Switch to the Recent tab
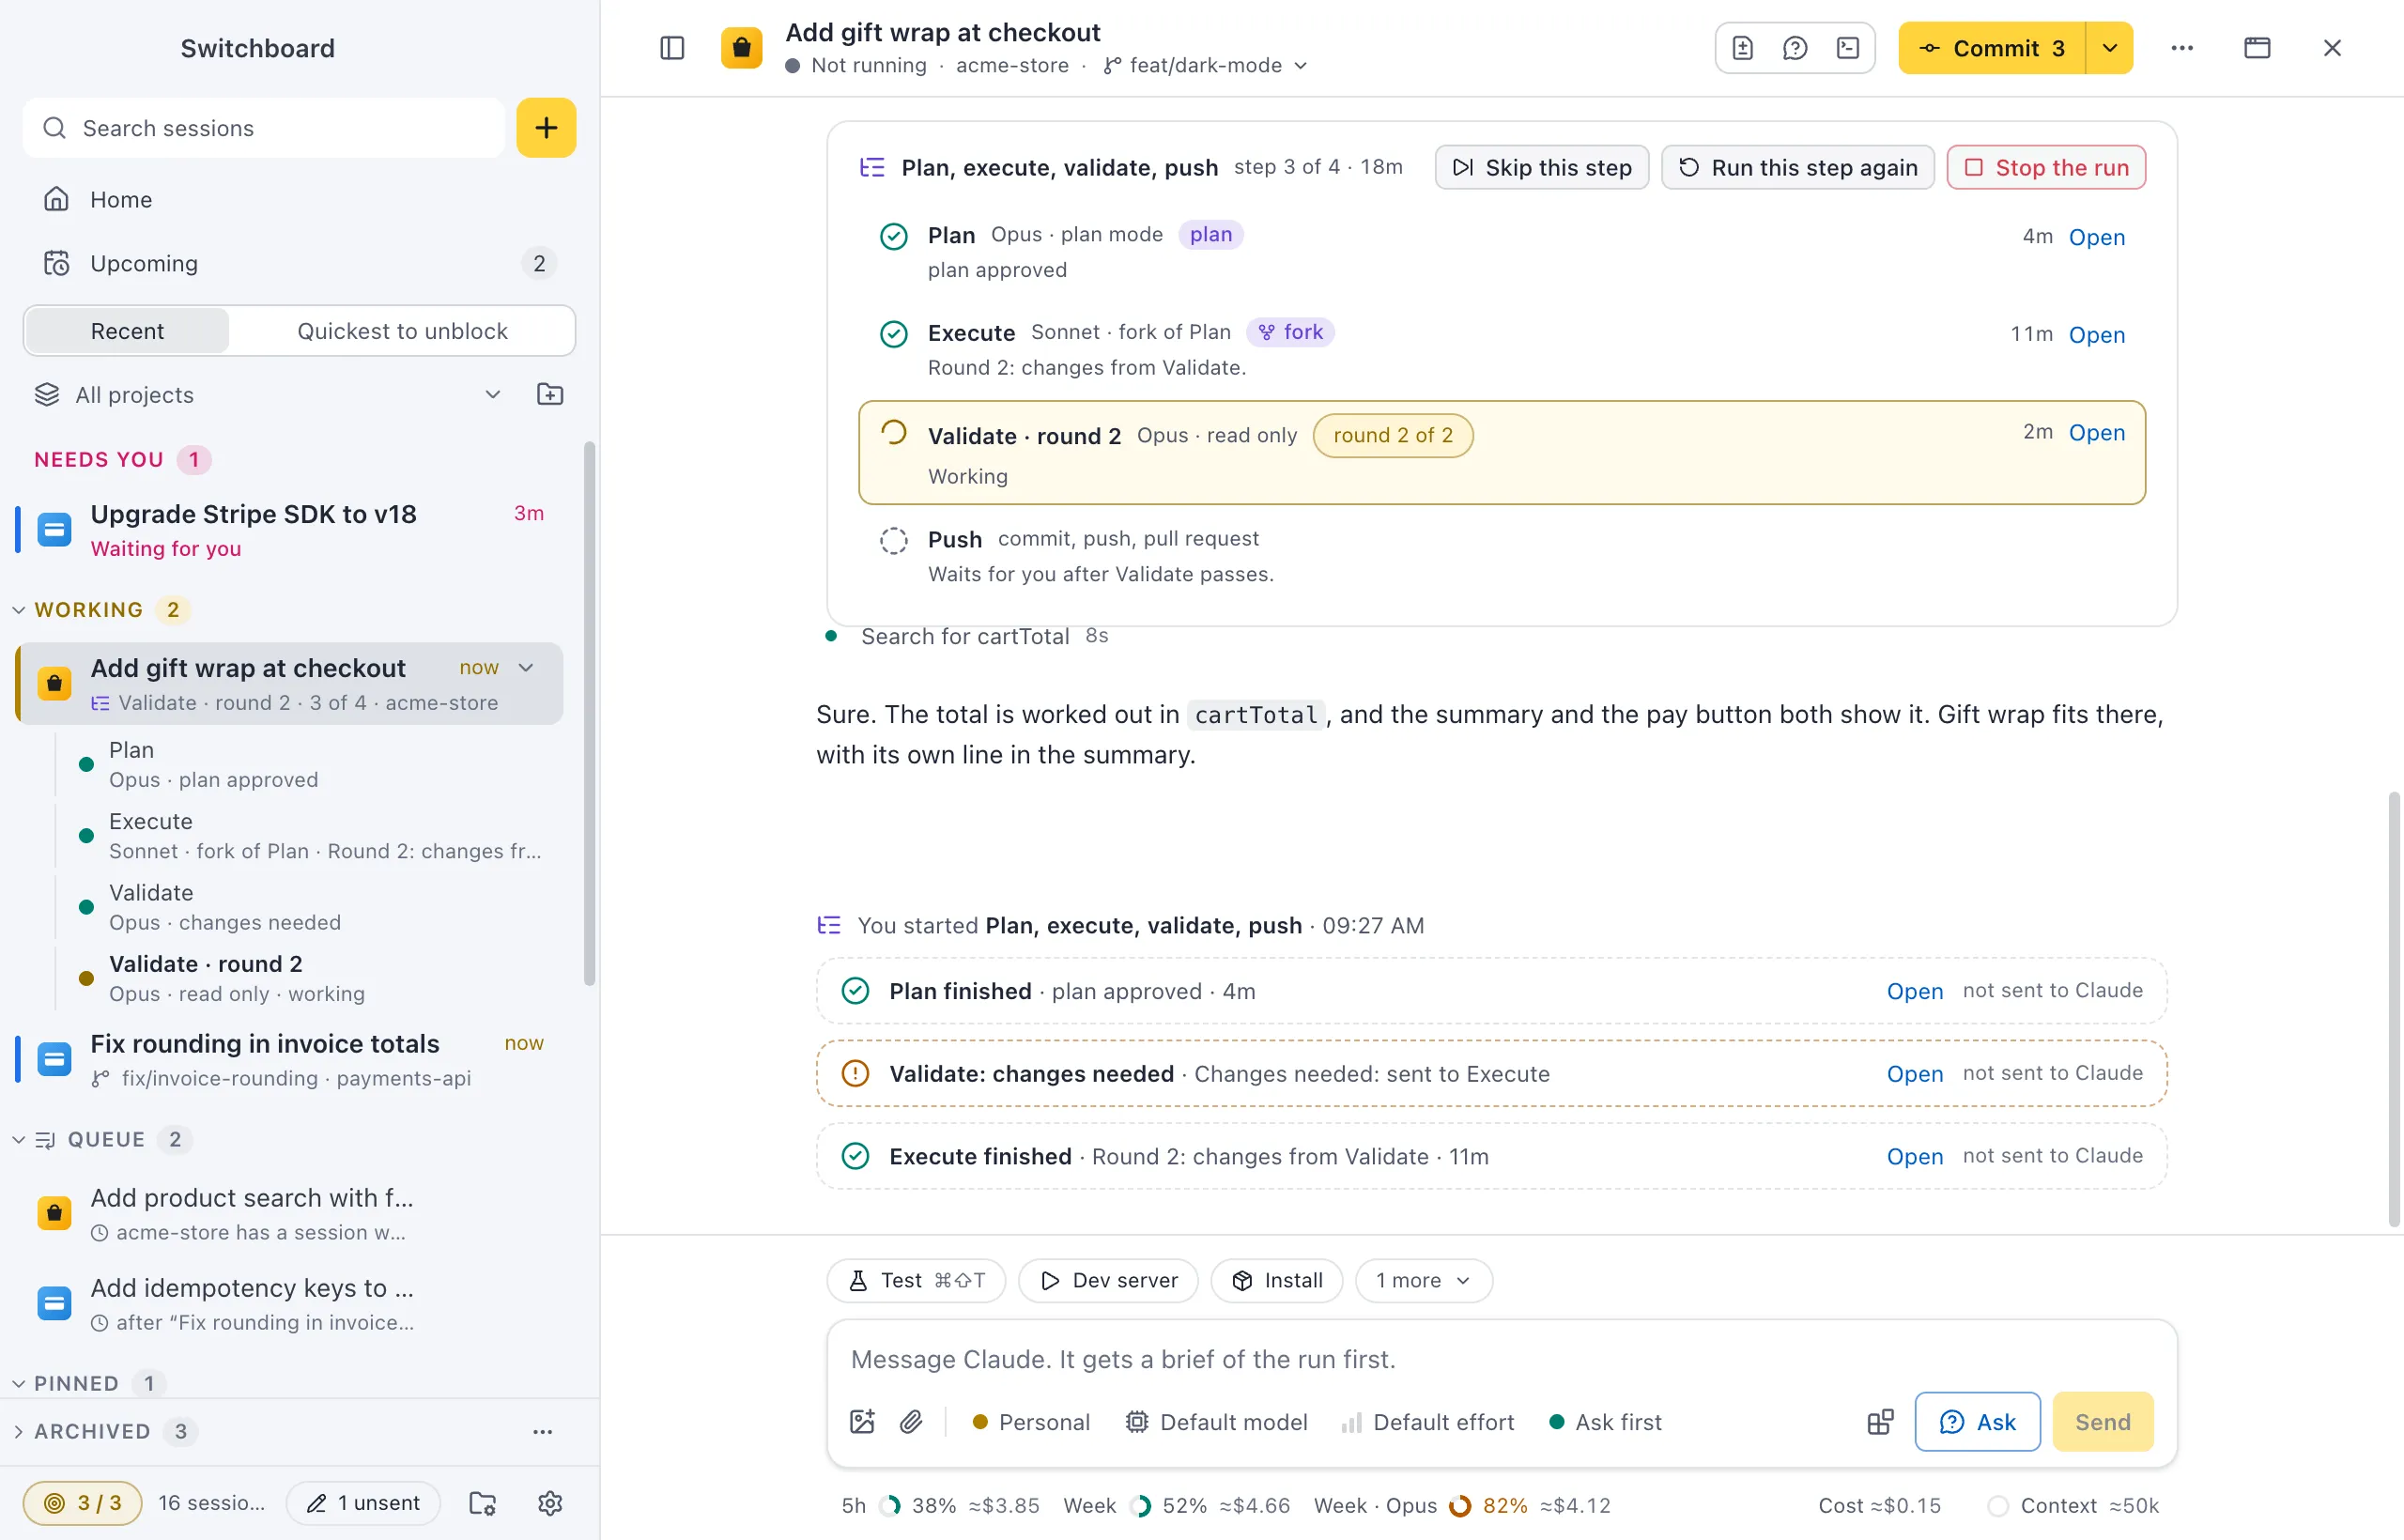The height and width of the screenshot is (1540, 2404). [127, 331]
